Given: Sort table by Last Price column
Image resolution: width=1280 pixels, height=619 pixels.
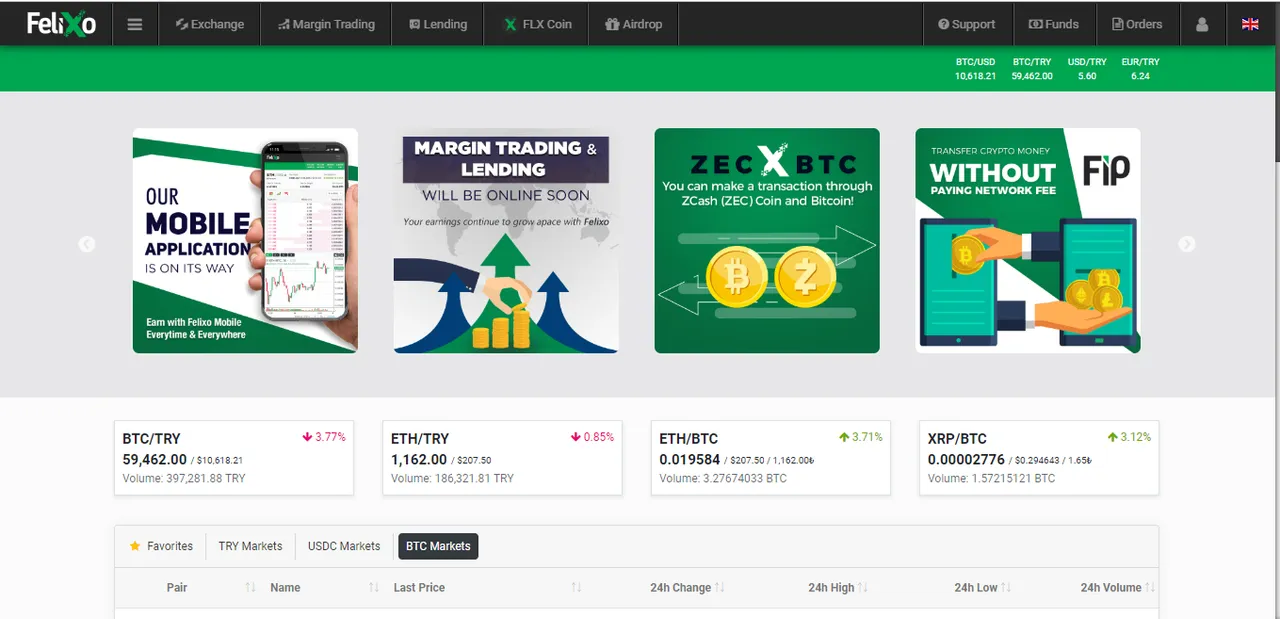Looking at the screenshot, I should pos(488,587).
